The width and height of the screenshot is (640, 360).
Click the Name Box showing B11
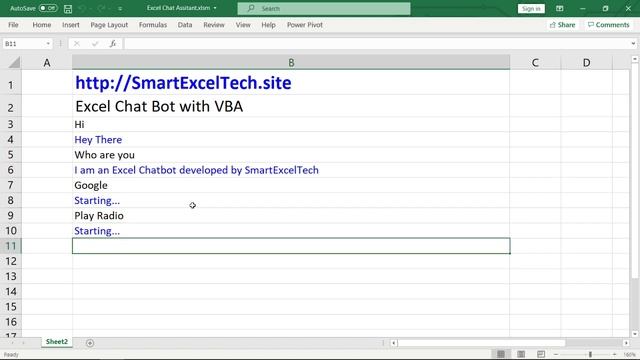click(23, 44)
